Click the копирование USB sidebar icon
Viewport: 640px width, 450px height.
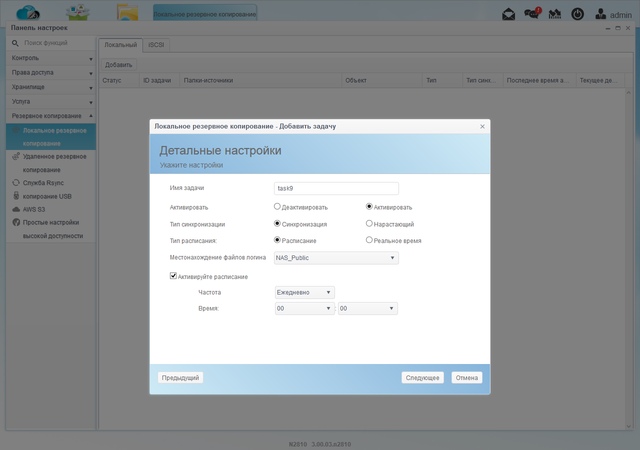(16, 196)
